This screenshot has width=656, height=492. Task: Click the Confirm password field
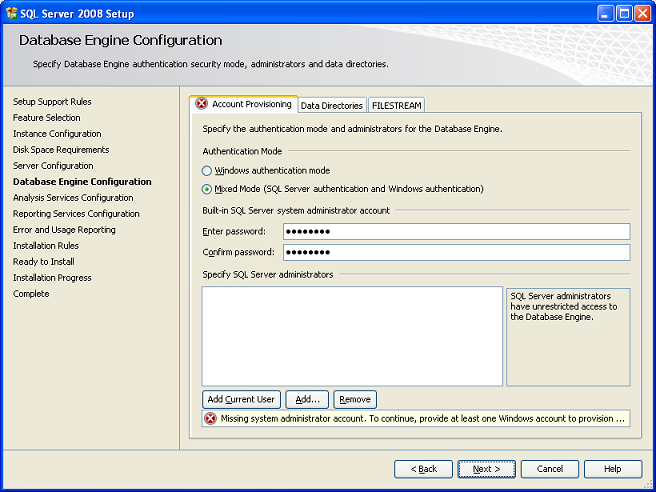click(456, 252)
